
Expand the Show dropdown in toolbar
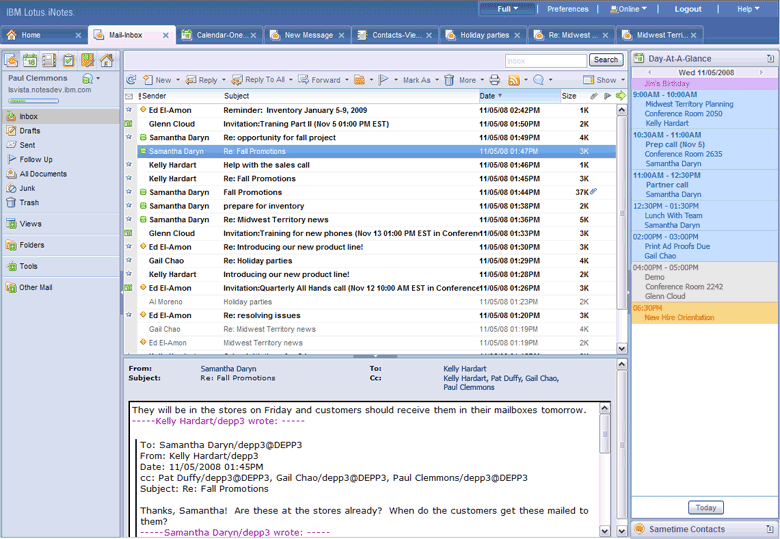coord(605,80)
